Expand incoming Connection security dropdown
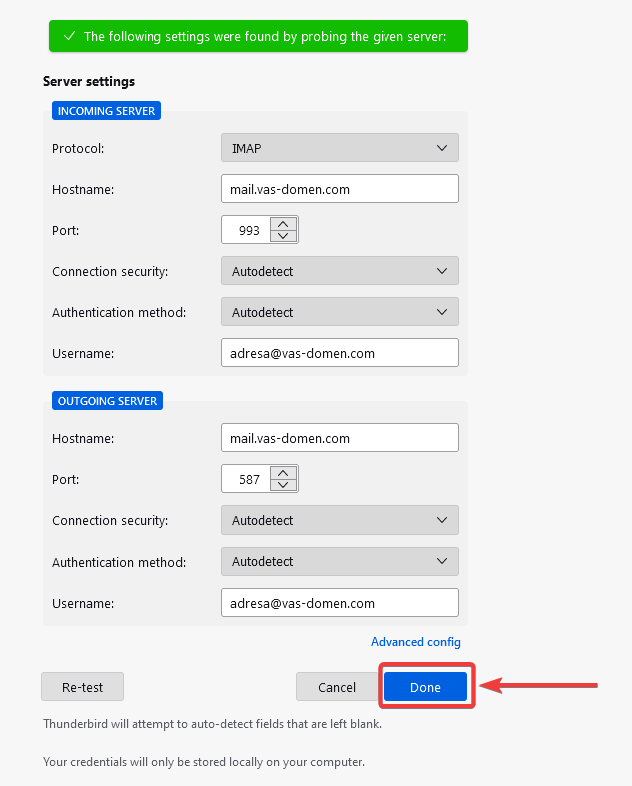The width and height of the screenshot is (632, 786). point(340,271)
